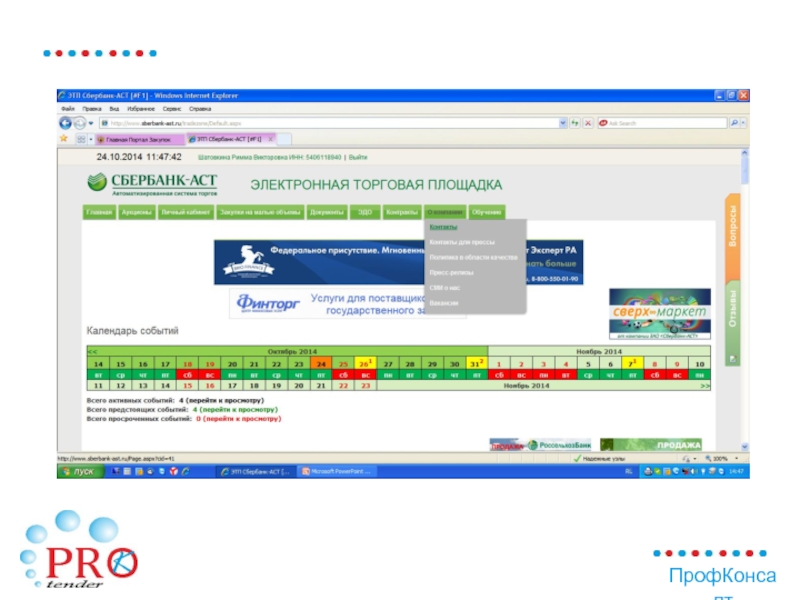View the 0 overdue events link
The image size is (800, 600).
(239, 419)
